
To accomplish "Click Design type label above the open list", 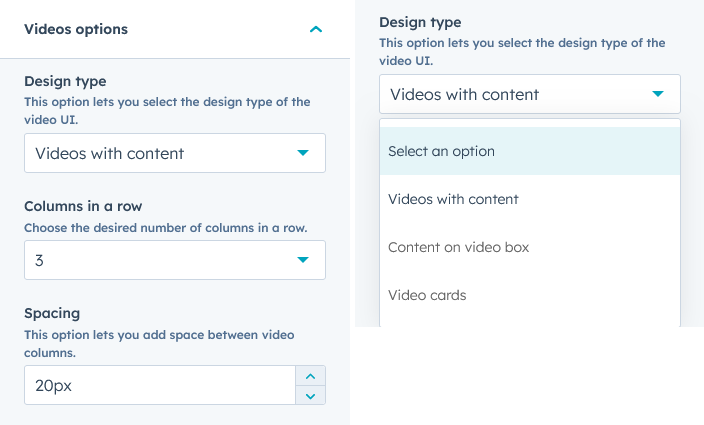I will coord(420,22).
